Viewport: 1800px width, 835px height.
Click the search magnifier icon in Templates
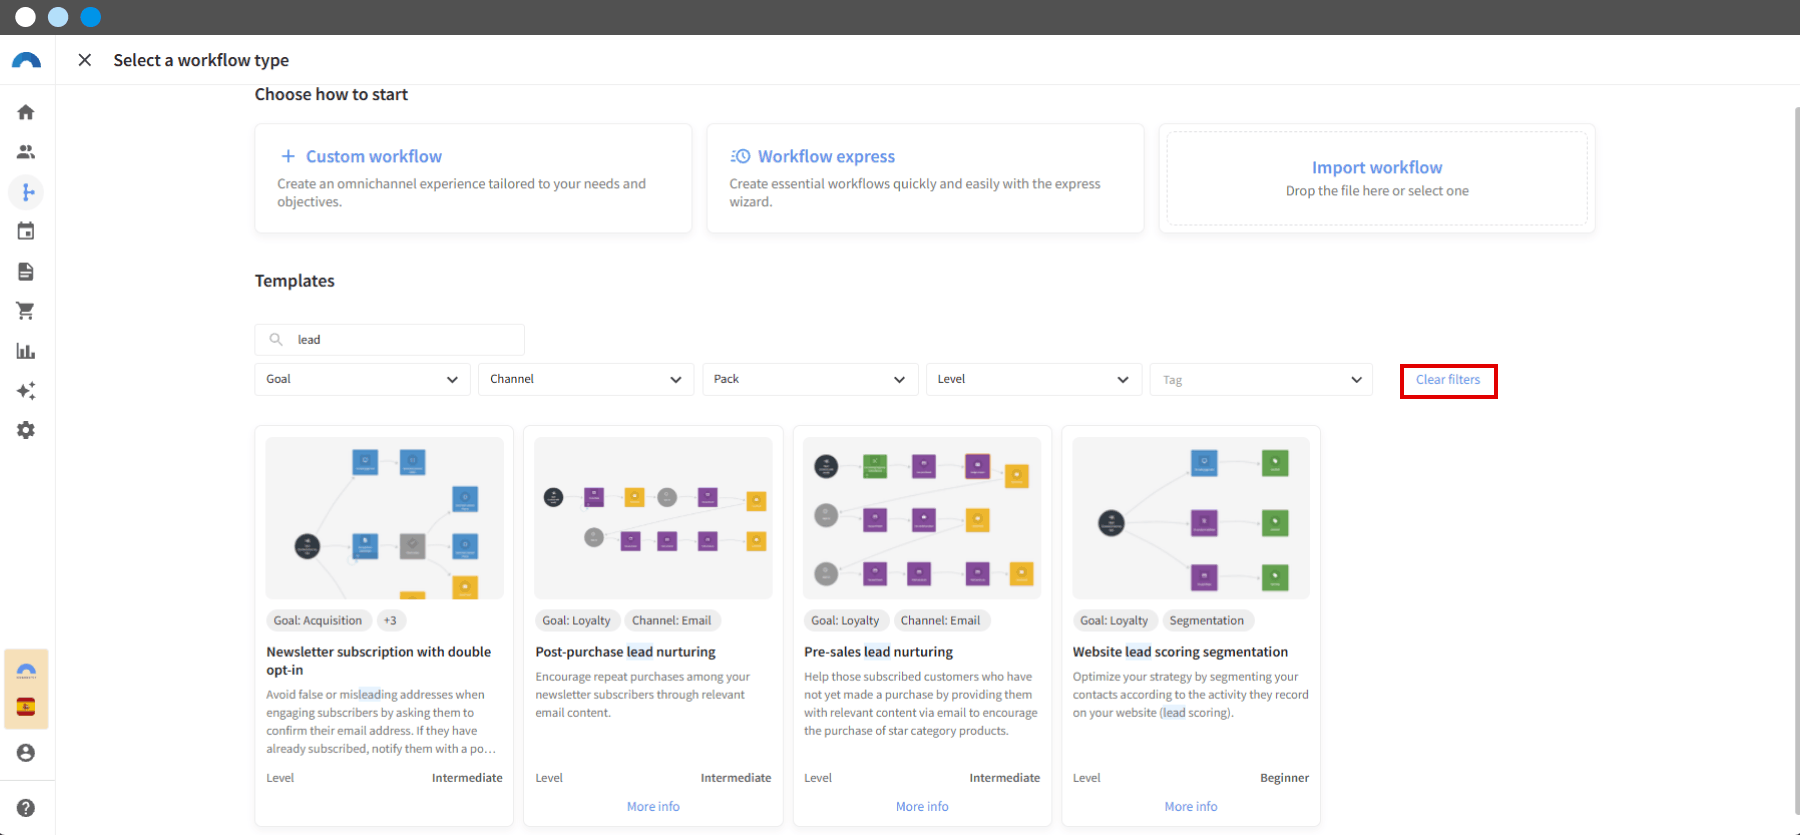click(276, 340)
